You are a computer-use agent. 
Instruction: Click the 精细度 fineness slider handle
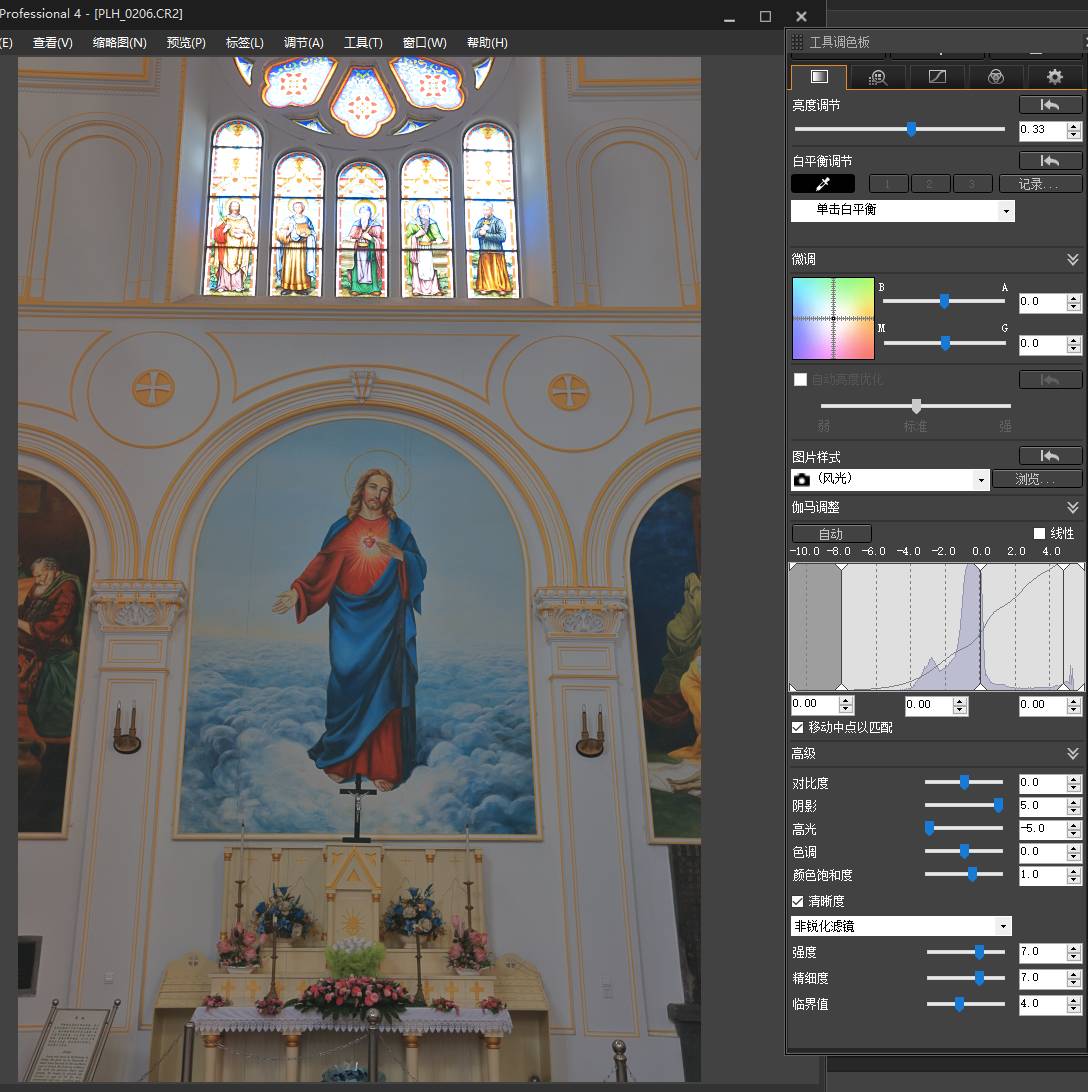tap(979, 978)
